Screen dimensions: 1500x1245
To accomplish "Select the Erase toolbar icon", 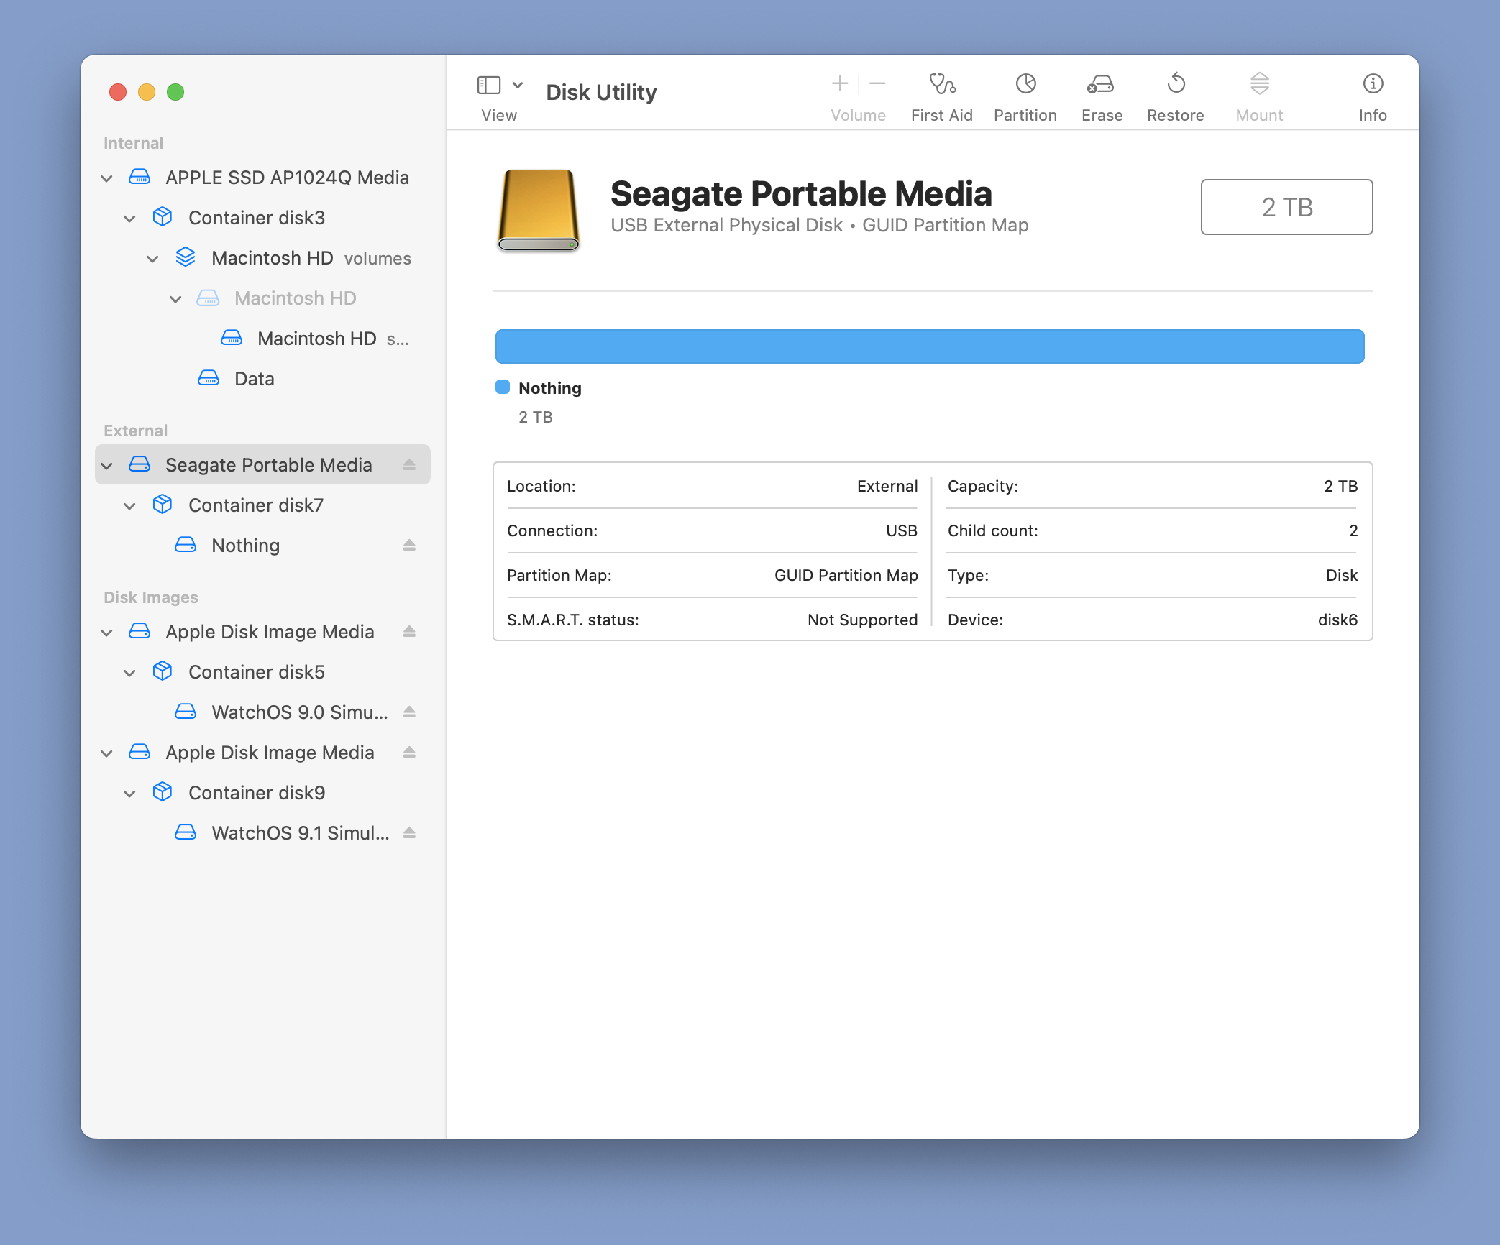I will (x=1101, y=83).
